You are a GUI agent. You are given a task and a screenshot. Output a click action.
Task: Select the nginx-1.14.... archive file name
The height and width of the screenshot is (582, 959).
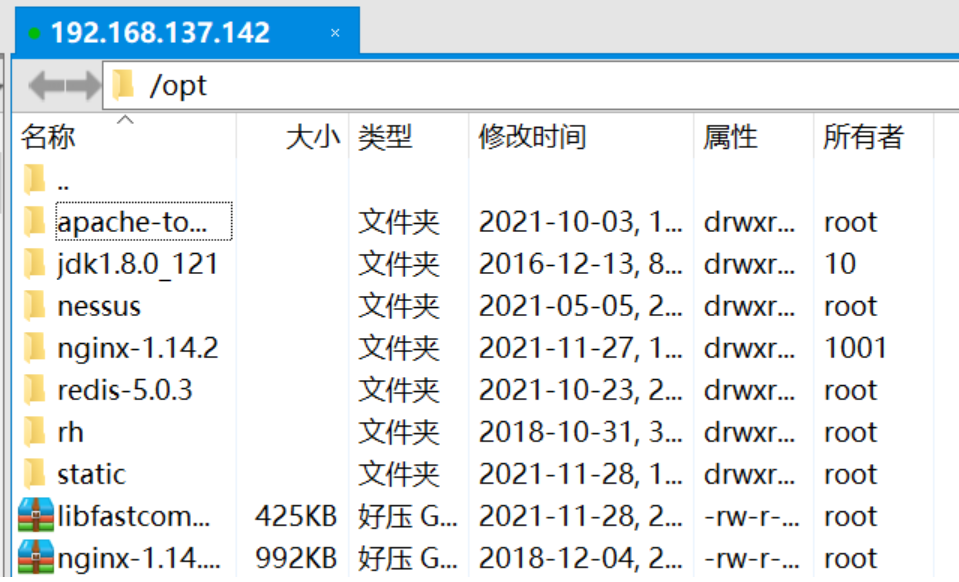pyautogui.click(x=139, y=558)
